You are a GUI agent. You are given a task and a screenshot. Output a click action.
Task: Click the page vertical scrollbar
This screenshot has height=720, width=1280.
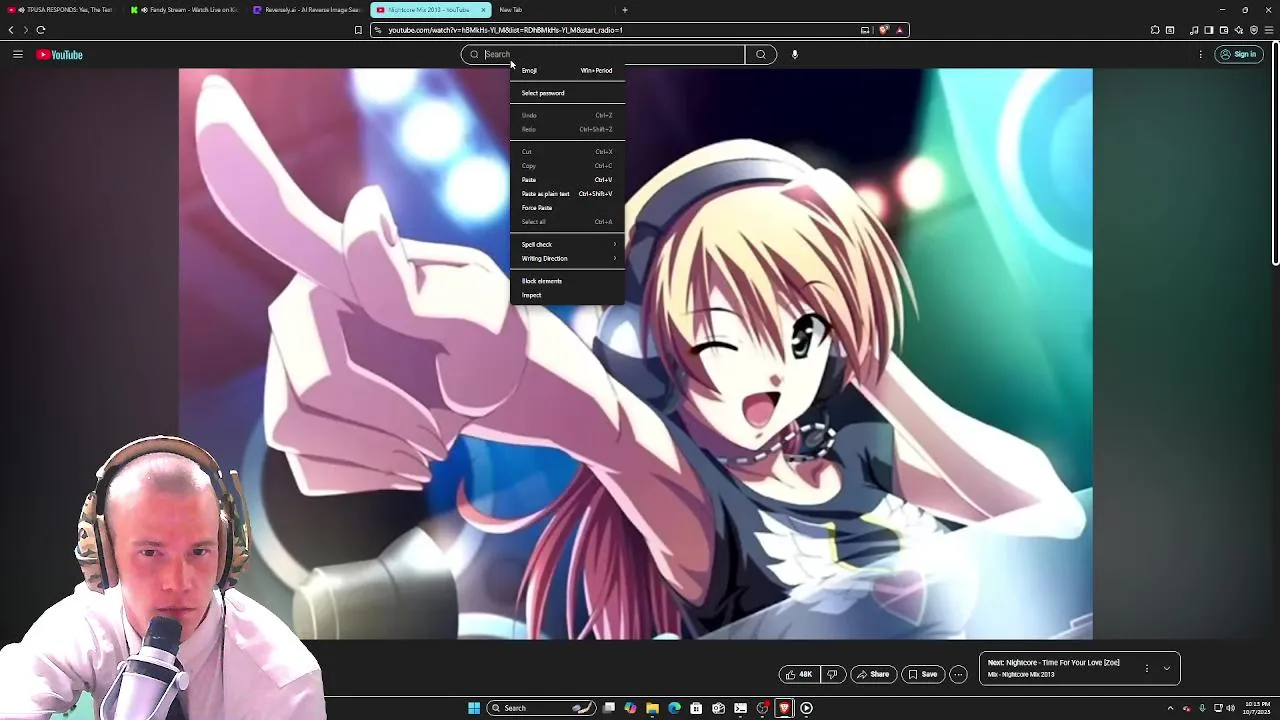(x=1275, y=155)
